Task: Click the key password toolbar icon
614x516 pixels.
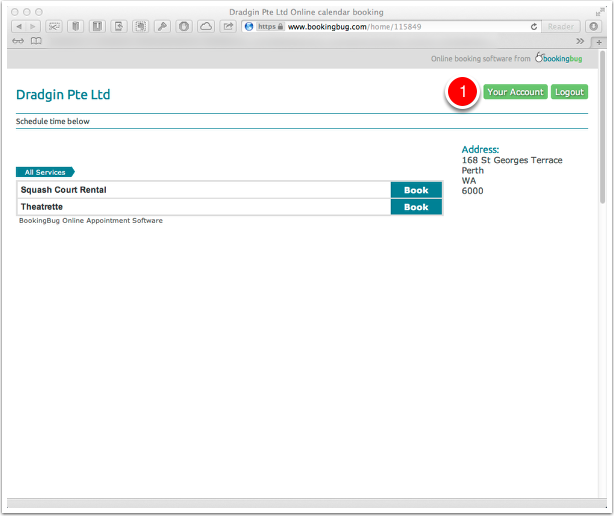Action: (x=162, y=27)
